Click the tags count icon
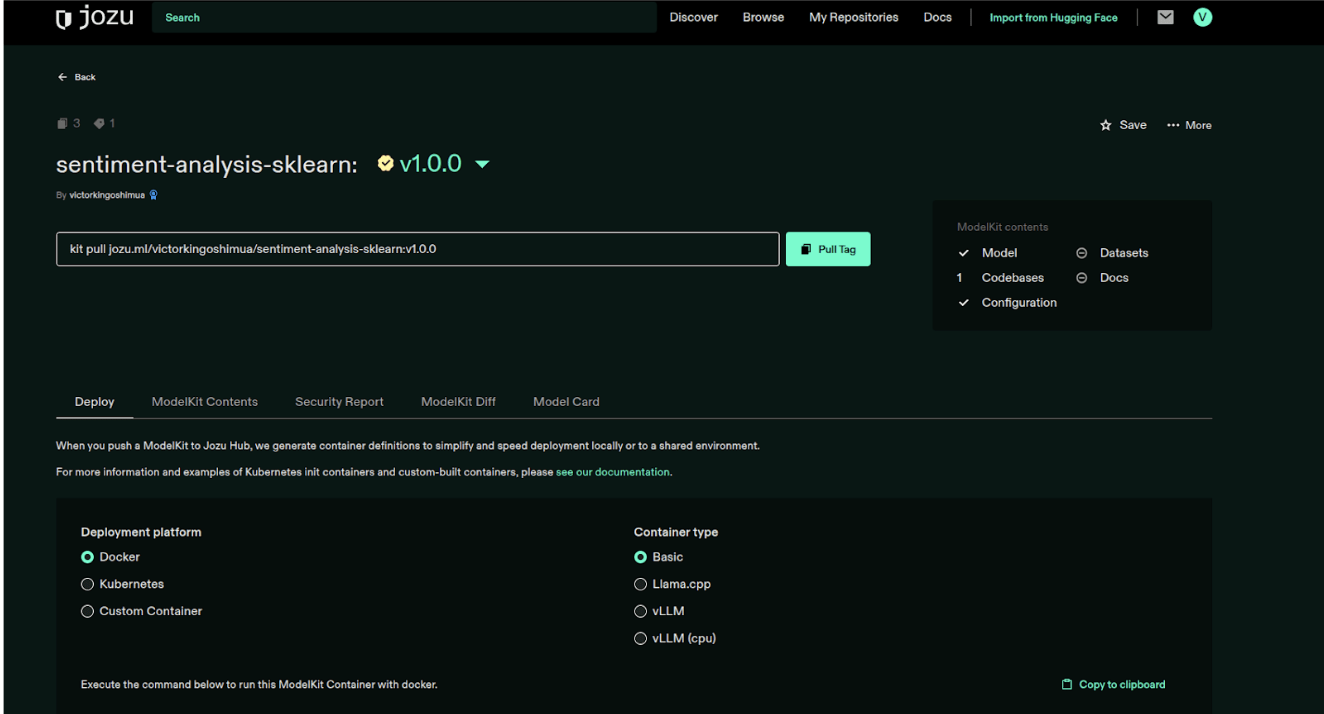The width and height of the screenshot is (1324, 714). [99, 123]
